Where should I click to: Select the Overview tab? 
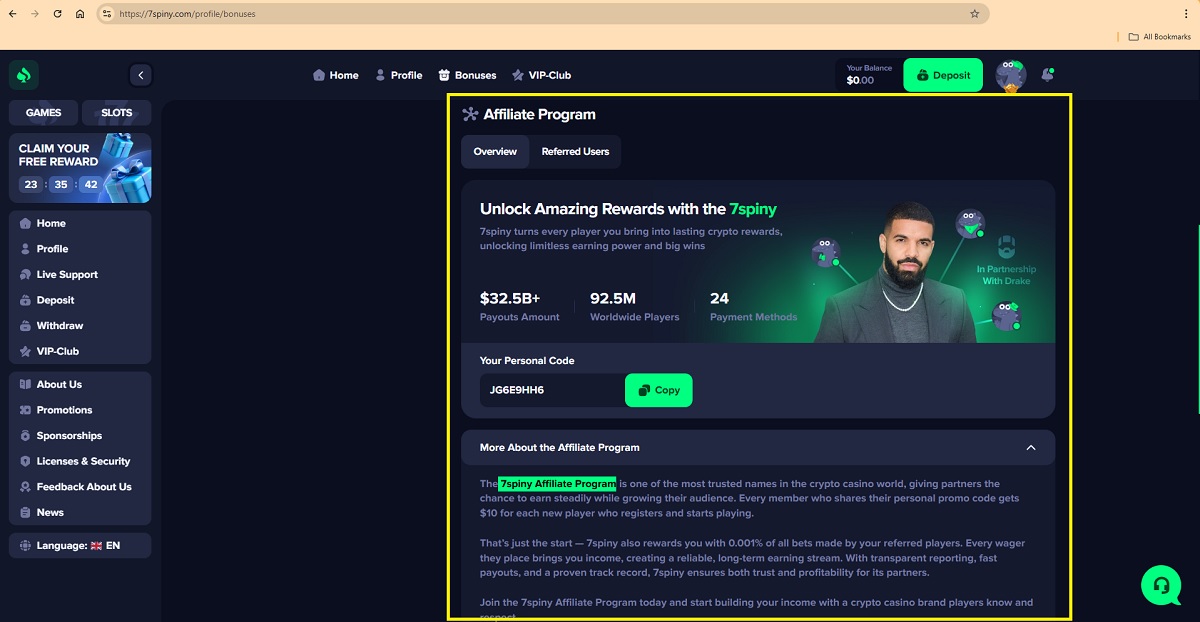[495, 152]
